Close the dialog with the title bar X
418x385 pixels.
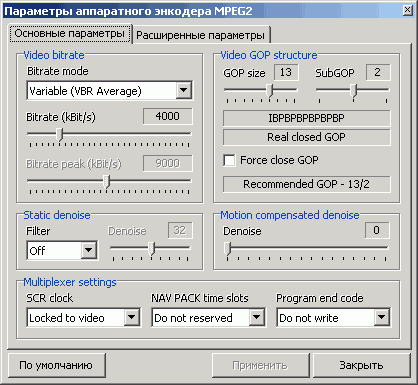tap(408, 11)
